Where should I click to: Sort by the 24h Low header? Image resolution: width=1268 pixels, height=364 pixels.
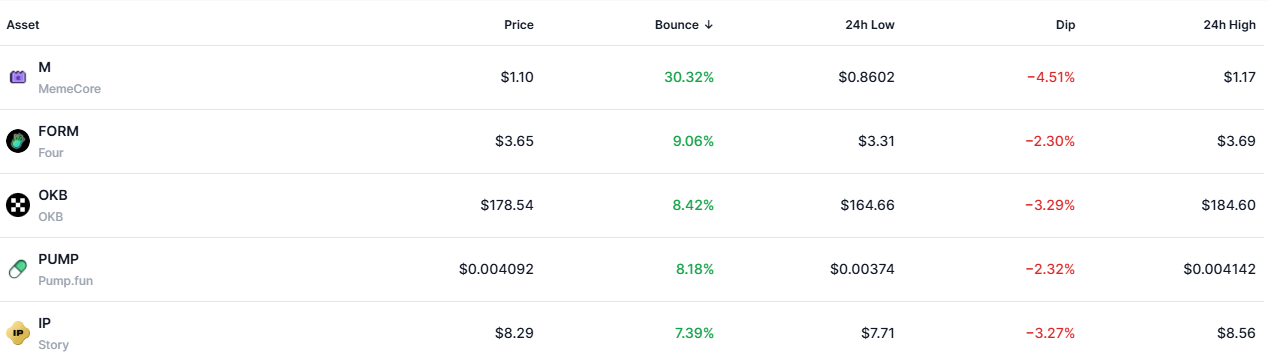pos(870,25)
